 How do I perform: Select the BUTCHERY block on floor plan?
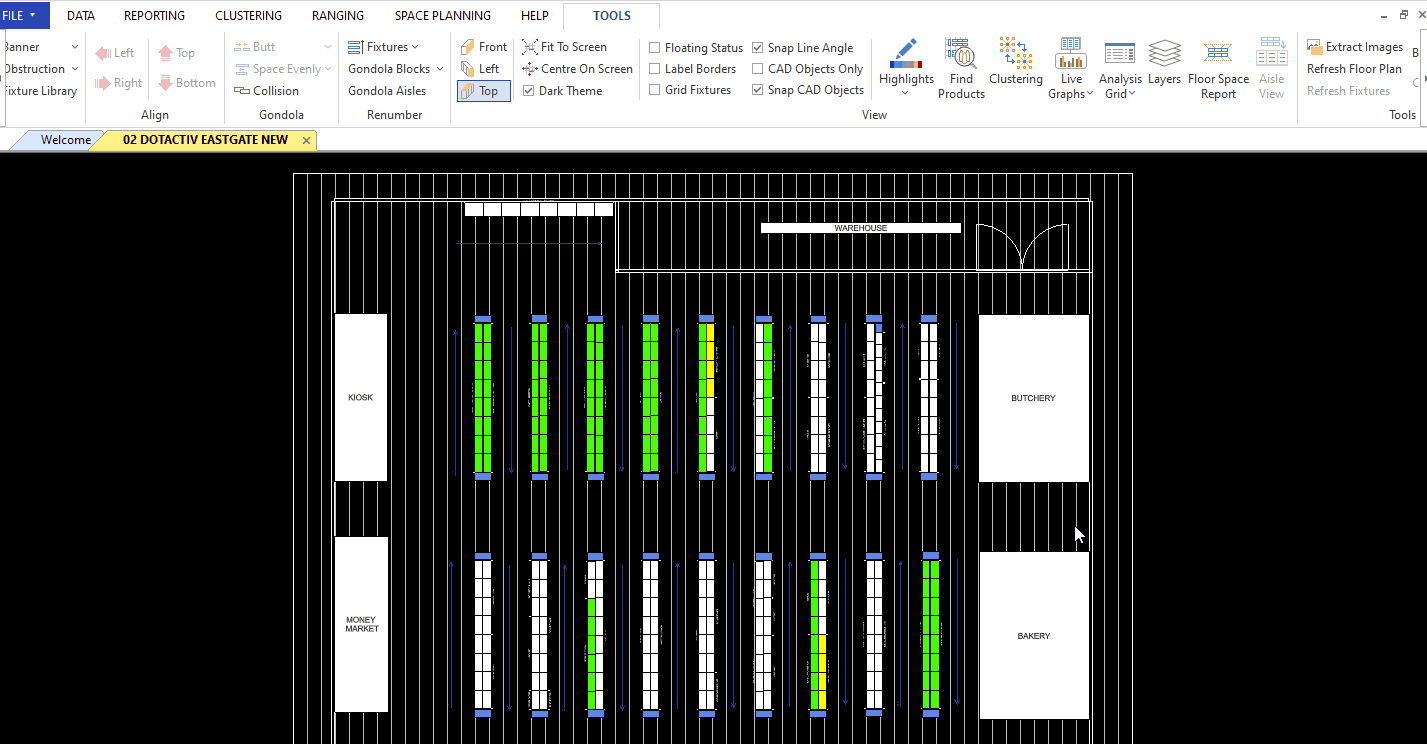coord(1033,398)
